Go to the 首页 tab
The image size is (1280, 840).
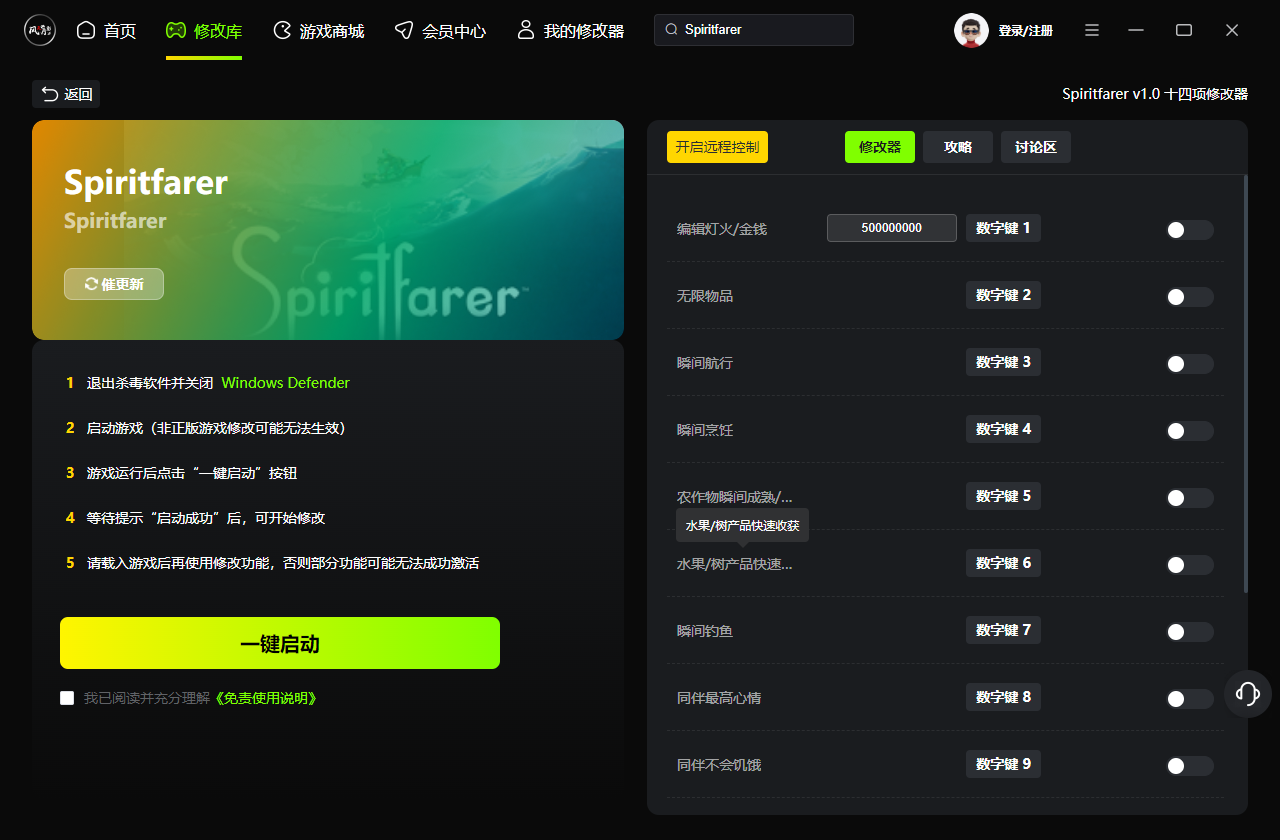(x=106, y=31)
